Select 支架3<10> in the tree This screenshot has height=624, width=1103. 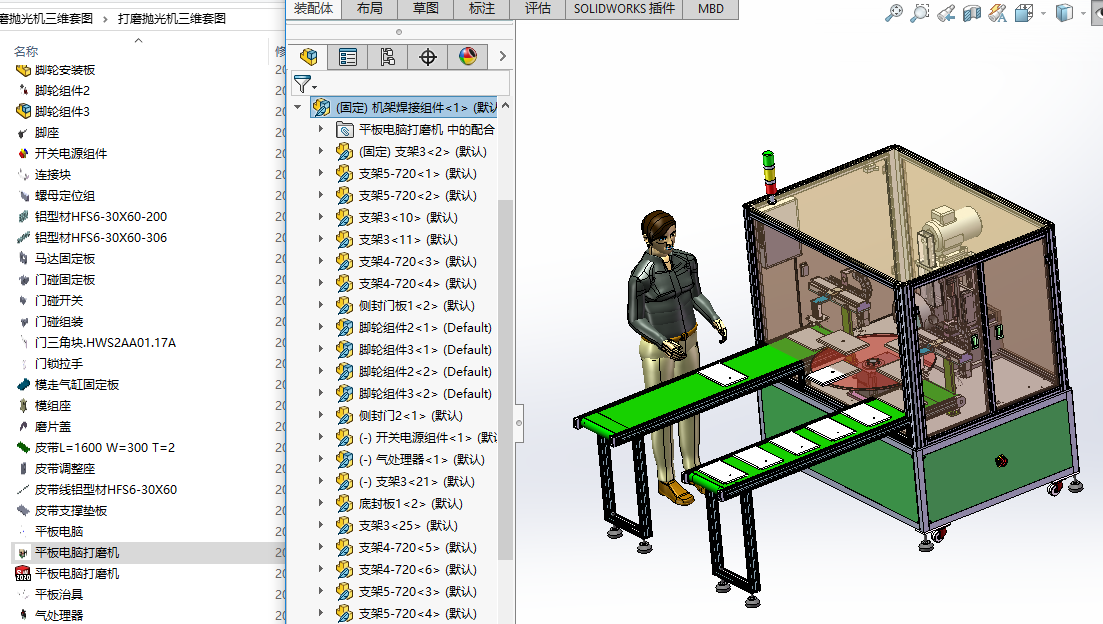coord(408,217)
